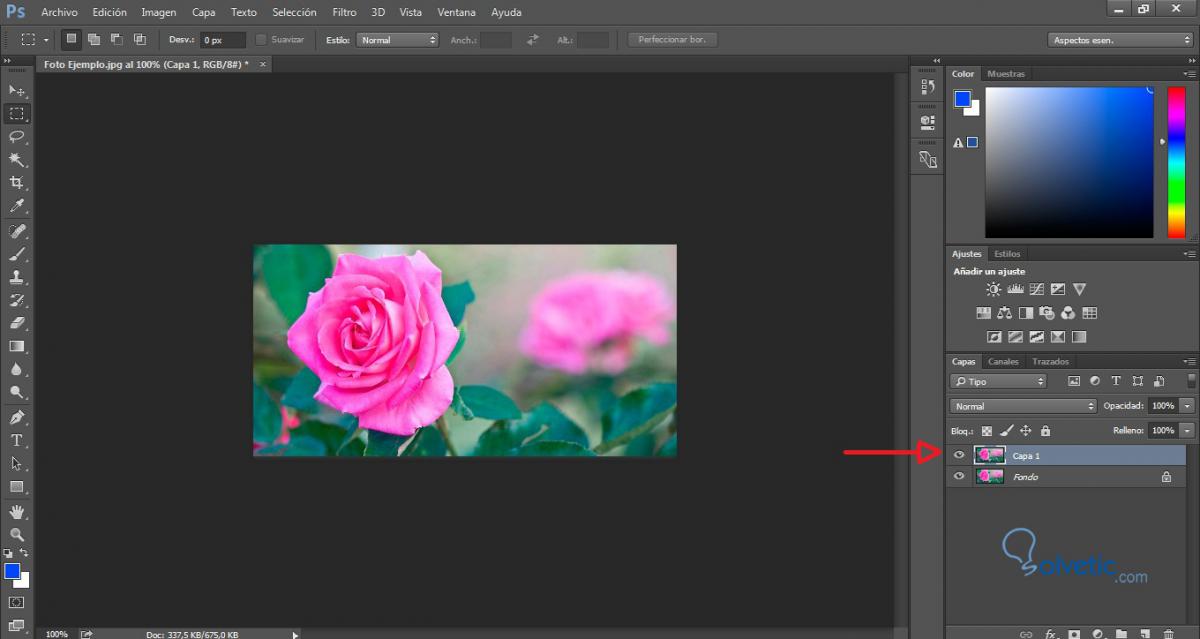Select the Horizontal Type tool
This screenshot has height=639, width=1200.
[17, 440]
